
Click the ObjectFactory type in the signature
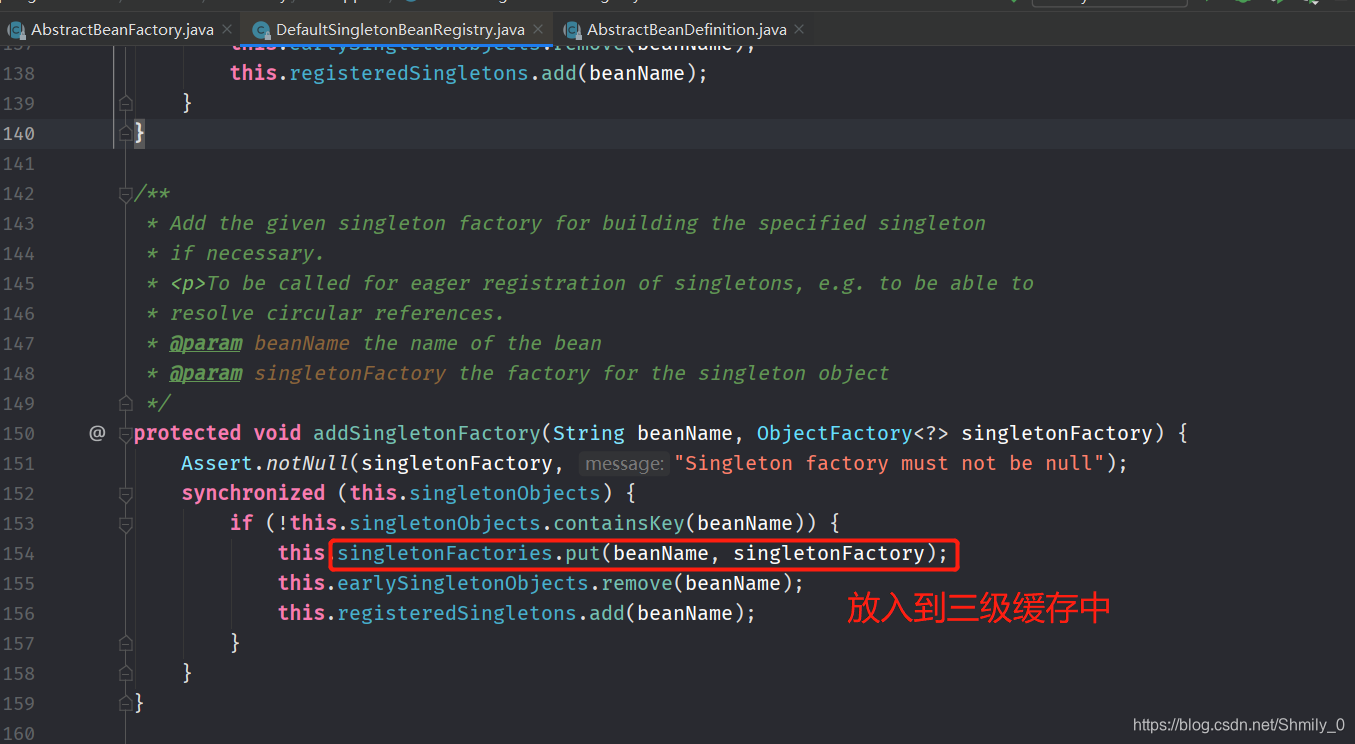coord(835,433)
